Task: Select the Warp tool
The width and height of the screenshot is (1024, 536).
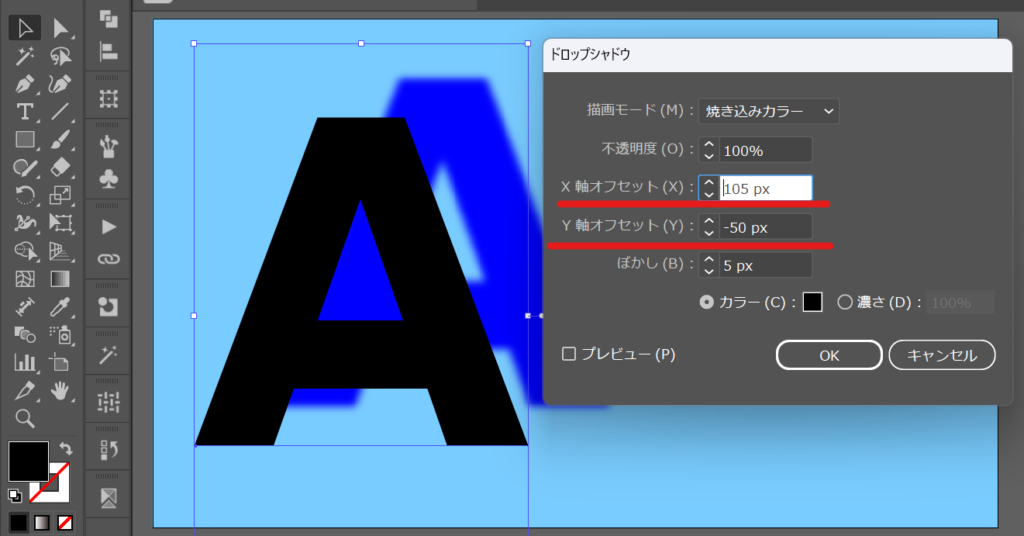Action: pos(25,223)
